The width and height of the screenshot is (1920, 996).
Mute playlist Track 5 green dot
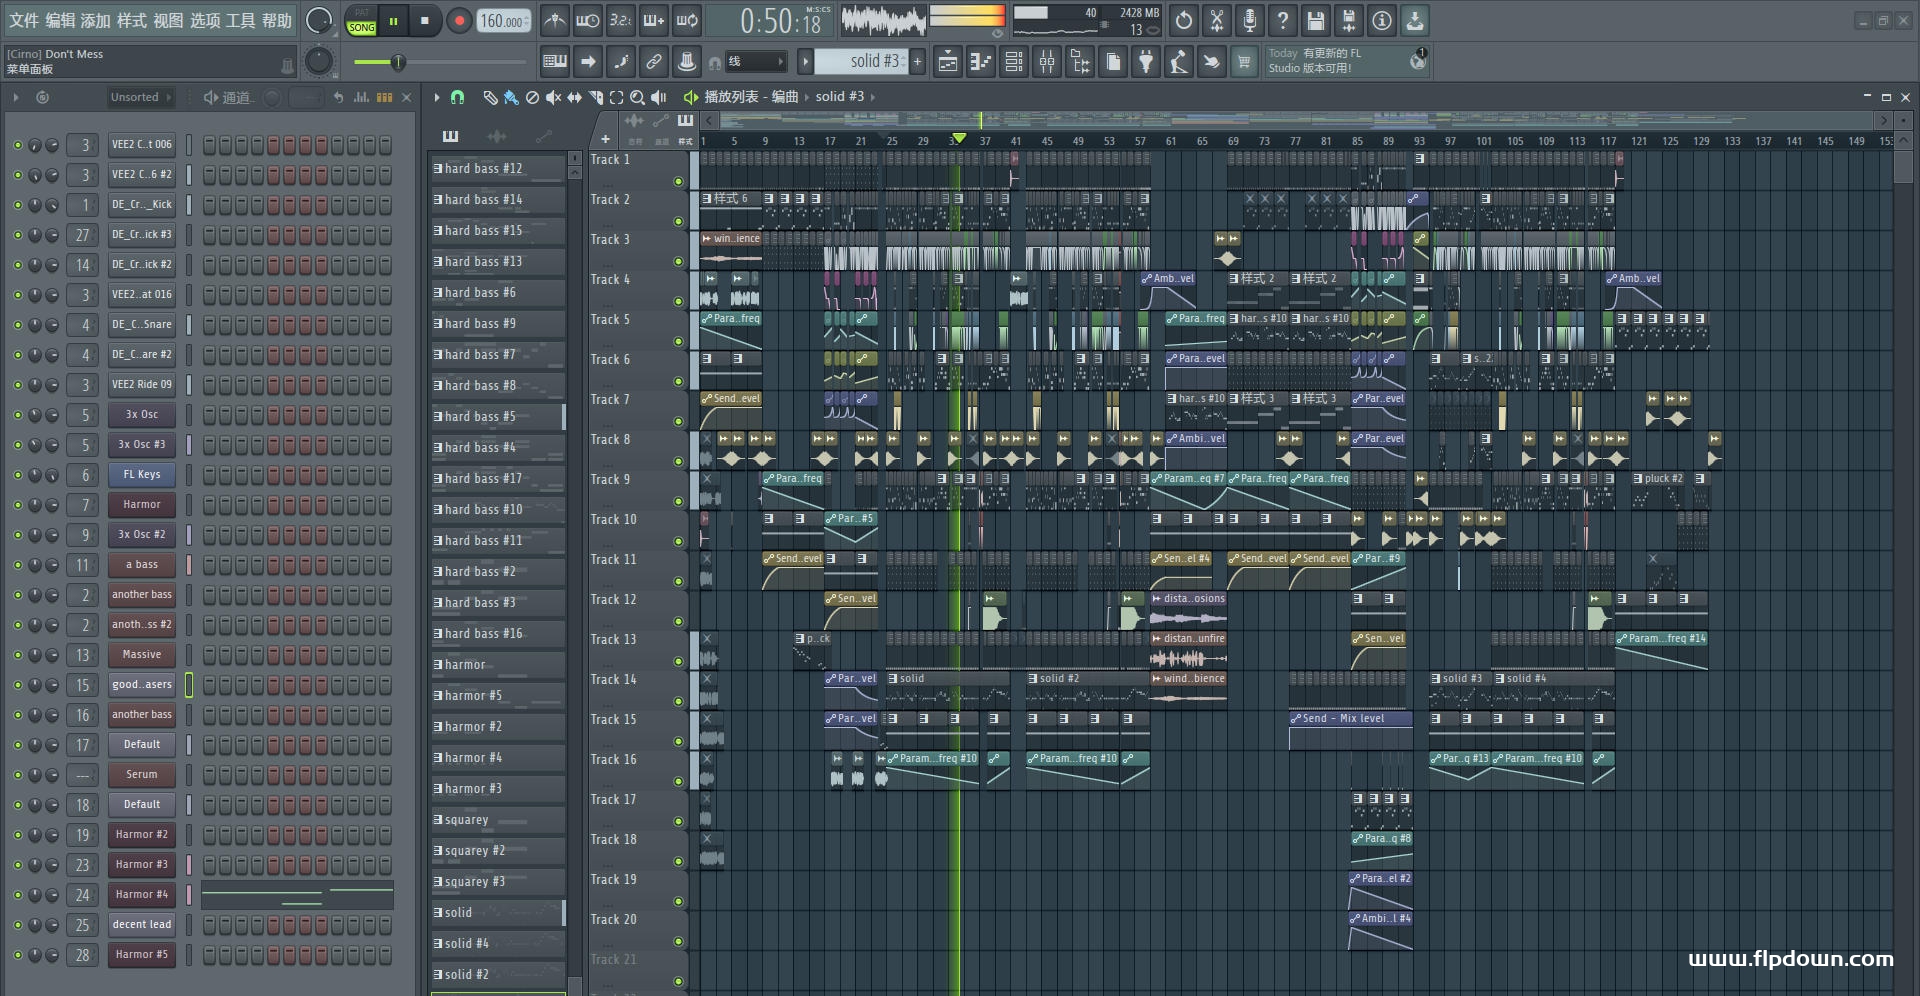(x=678, y=342)
